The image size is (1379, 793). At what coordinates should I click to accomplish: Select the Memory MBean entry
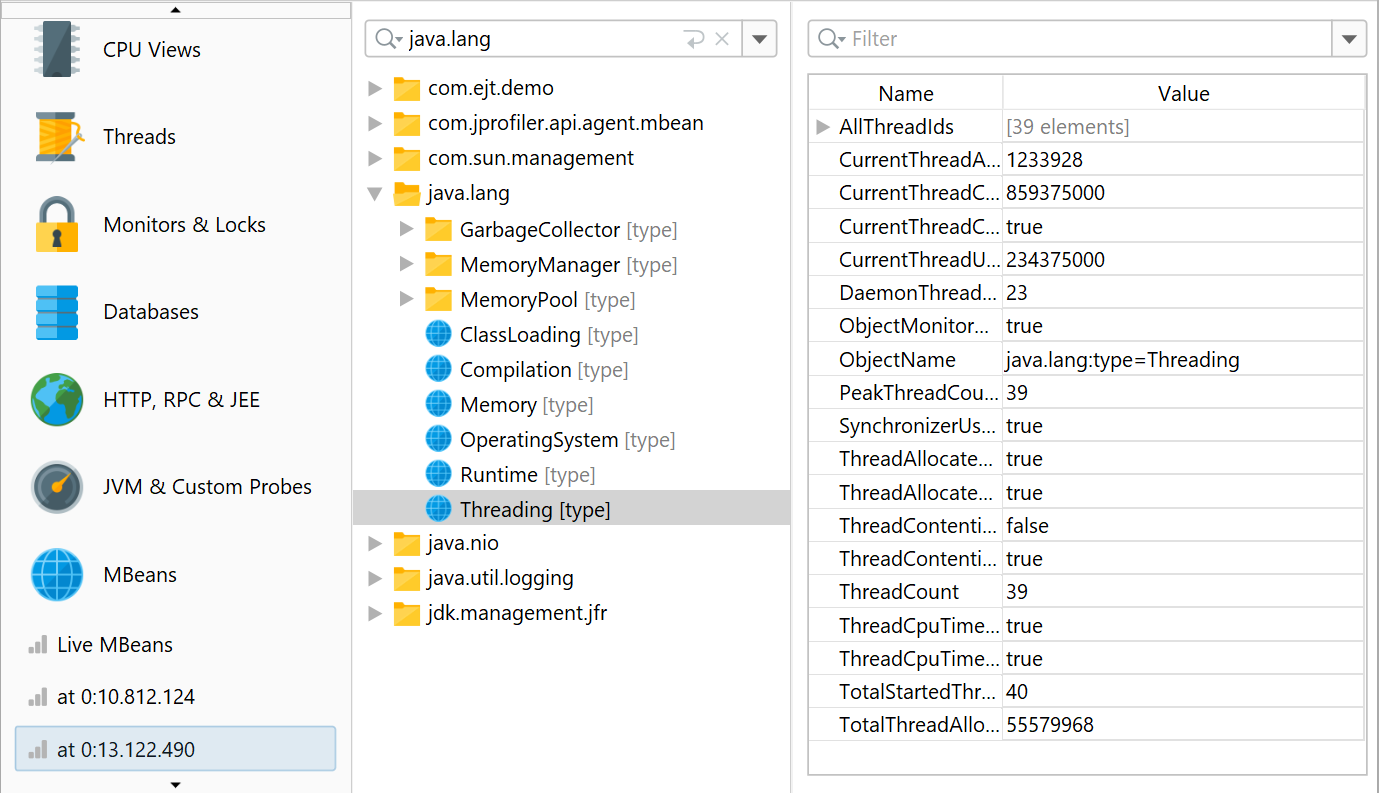497,405
